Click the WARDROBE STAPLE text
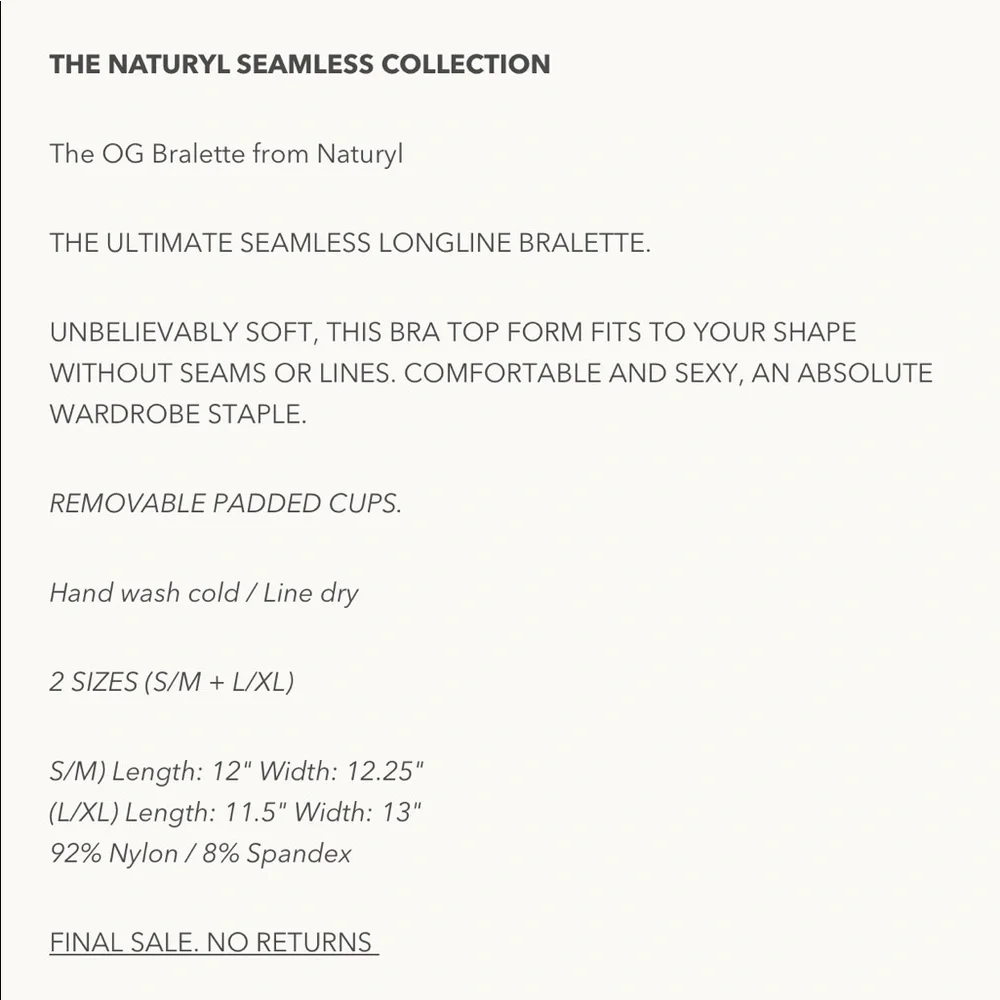Viewport: 1000px width, 1000px height. (178, 414)
